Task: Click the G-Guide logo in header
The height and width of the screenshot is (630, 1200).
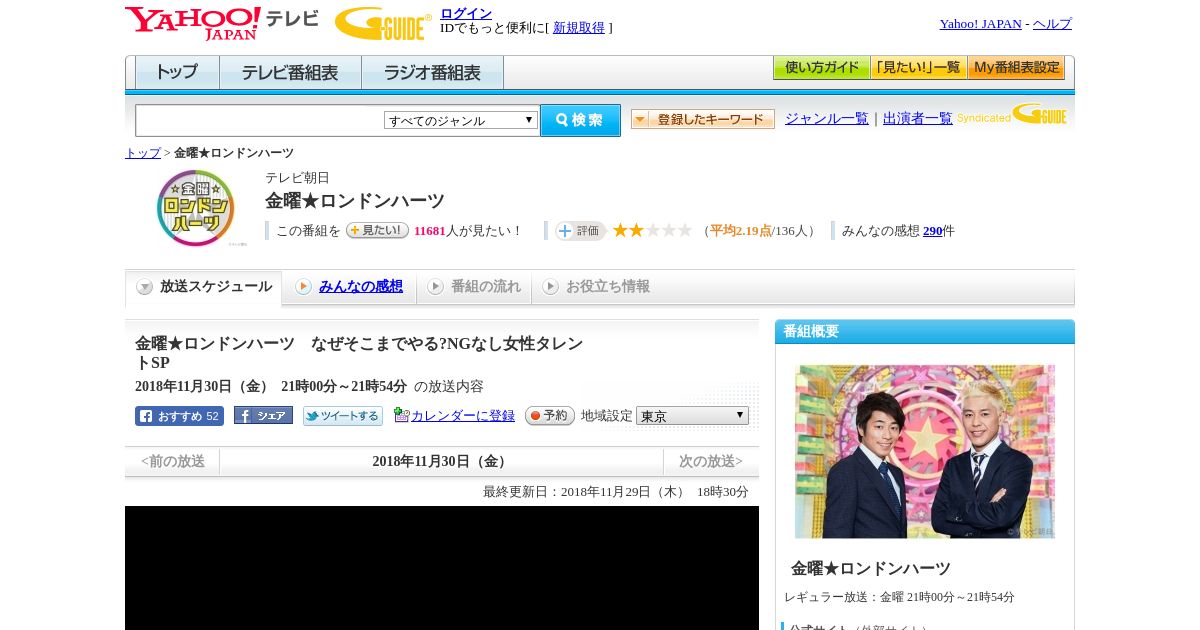Action: tap(383, 23)
